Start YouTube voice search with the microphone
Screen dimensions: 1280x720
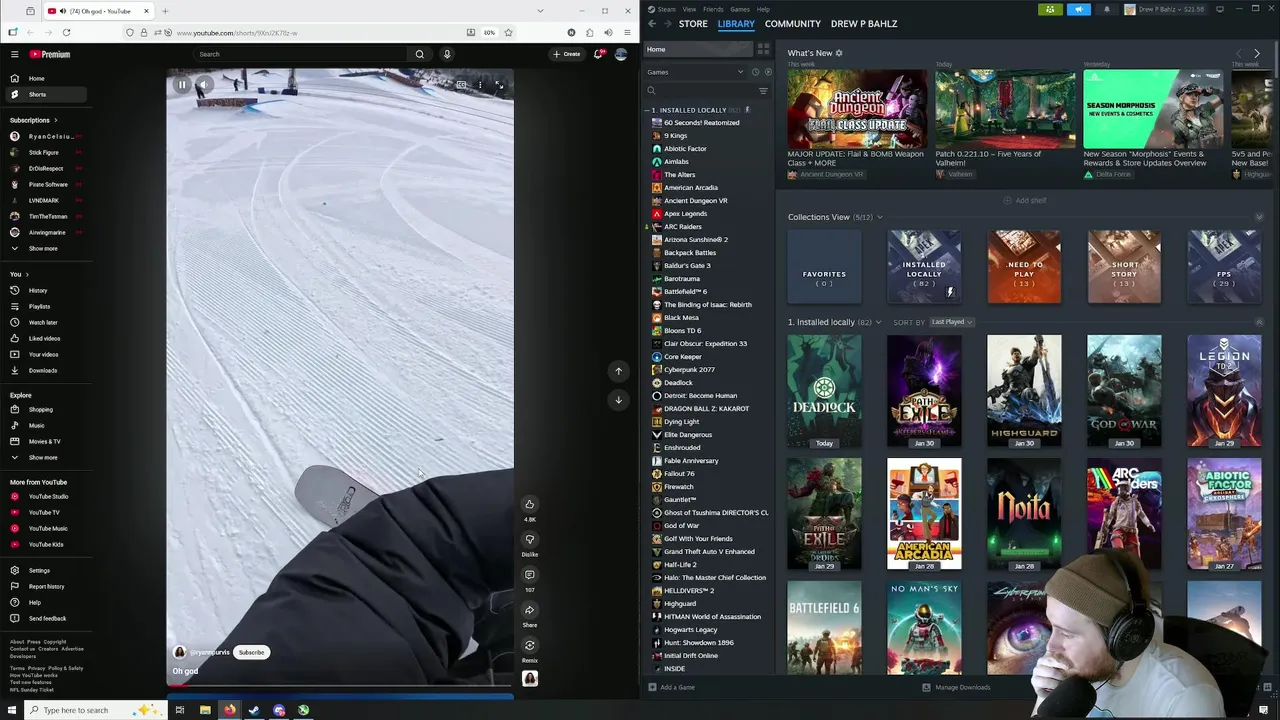tap(447, 54)
